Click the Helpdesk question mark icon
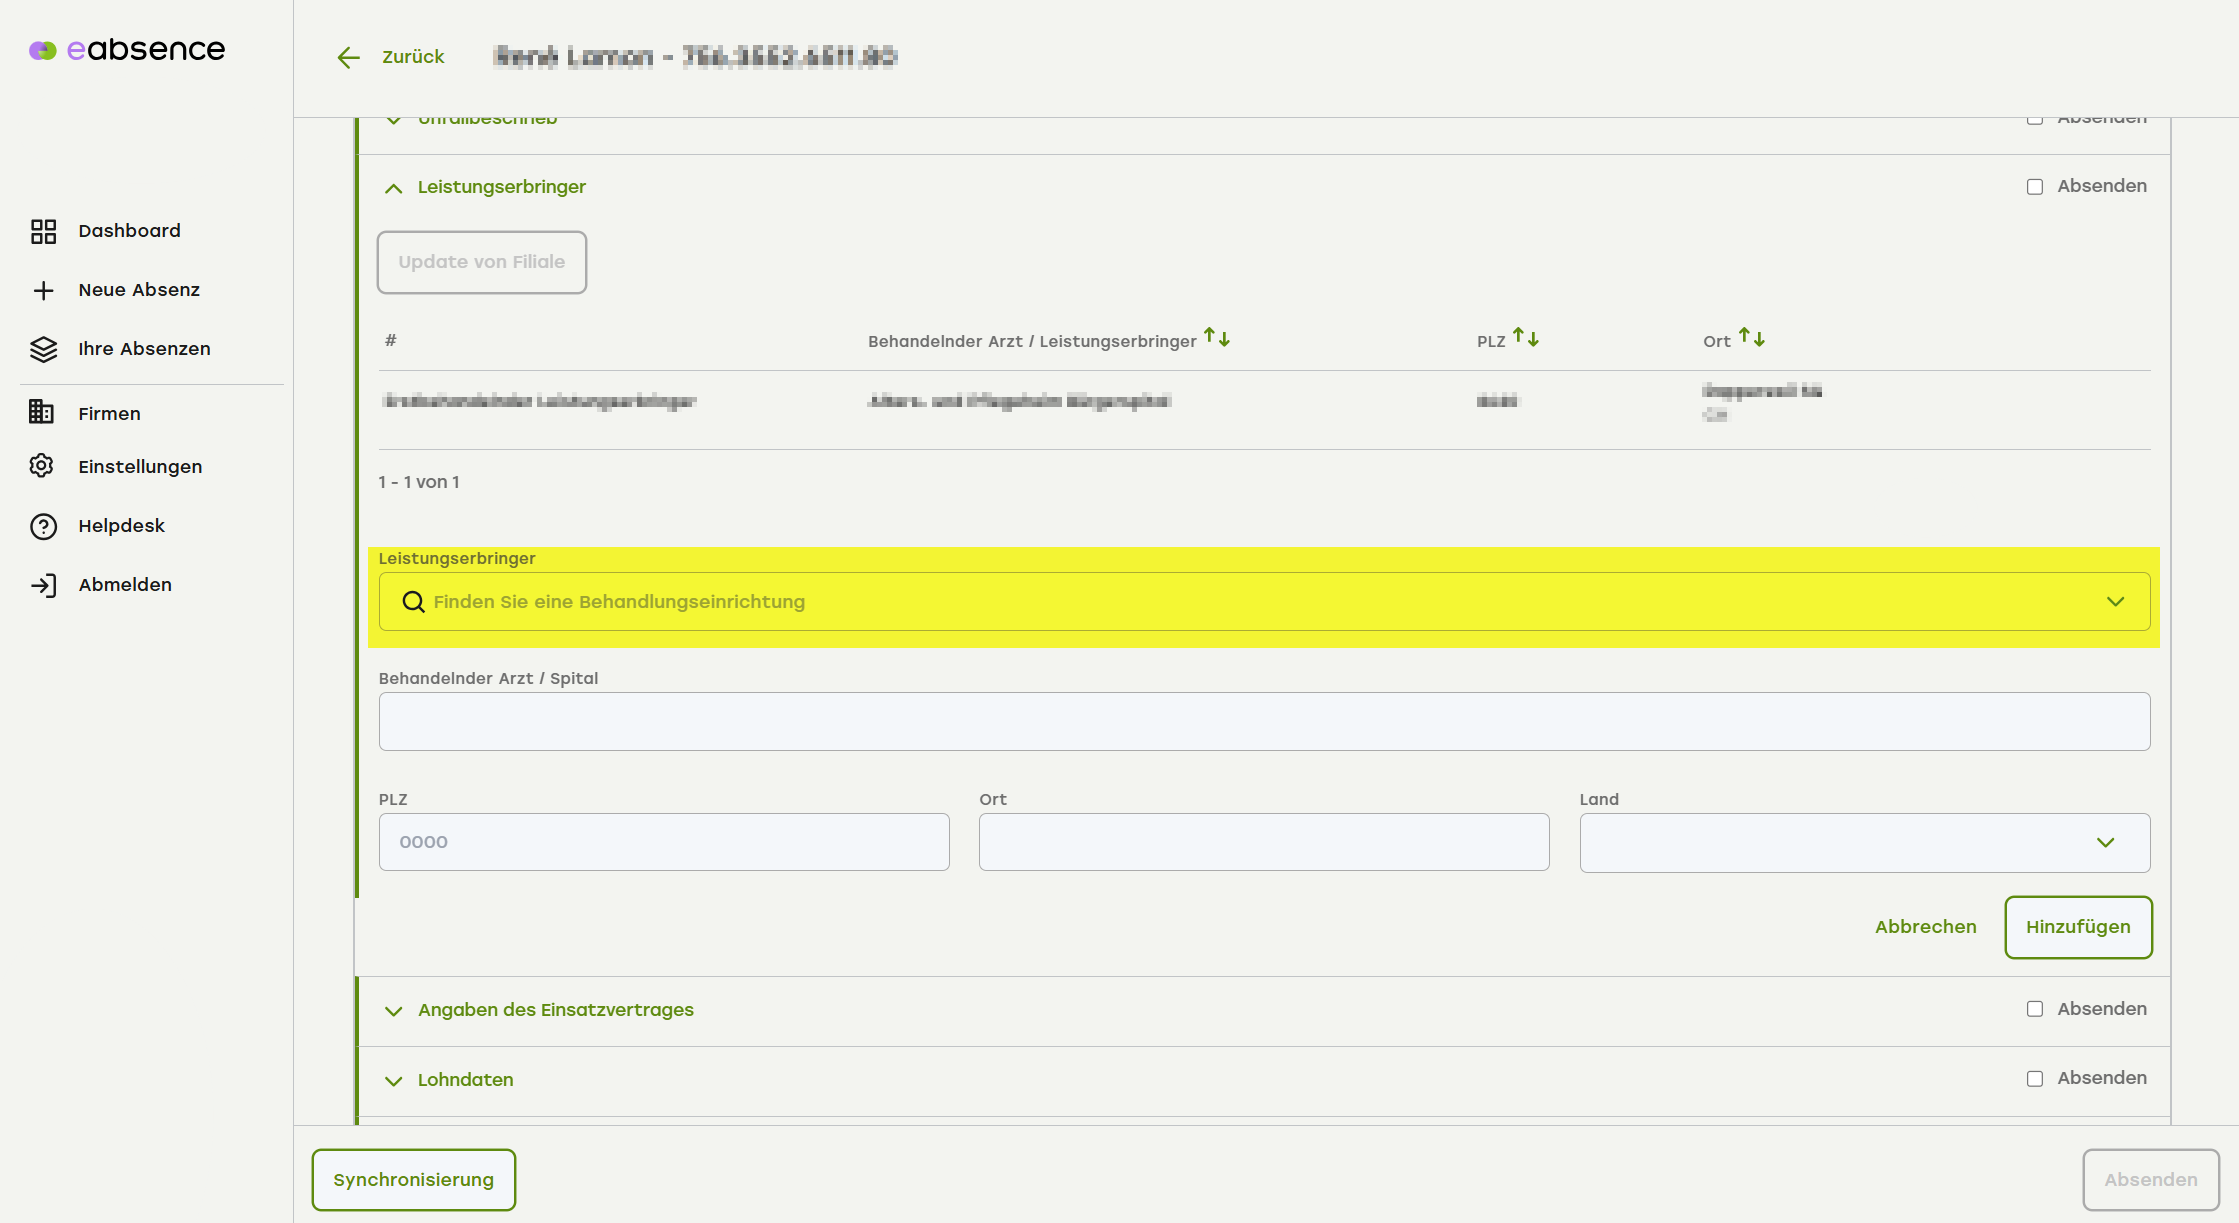This screenshot has width=2239, height=1223. pos(43,526)
